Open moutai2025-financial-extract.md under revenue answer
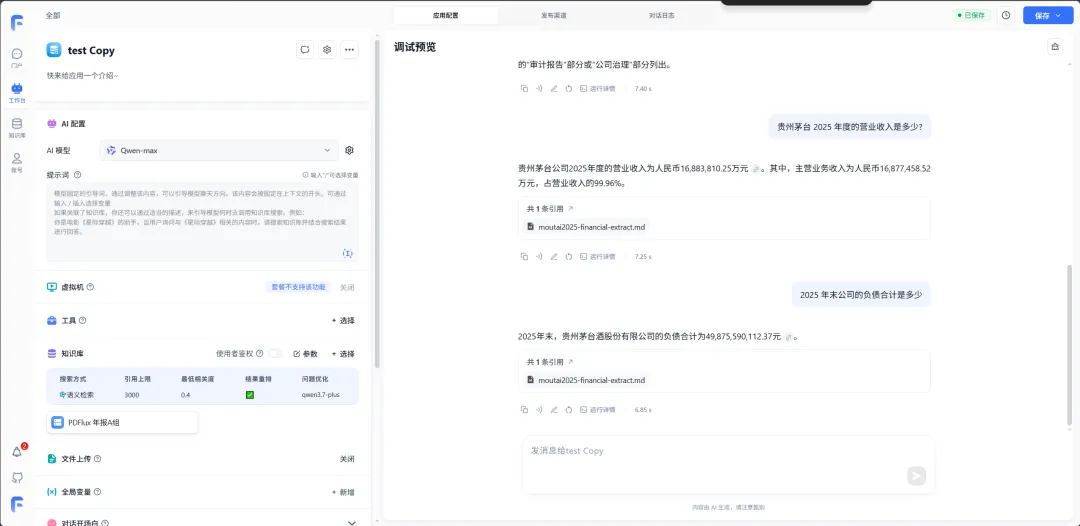 point(587,227)
